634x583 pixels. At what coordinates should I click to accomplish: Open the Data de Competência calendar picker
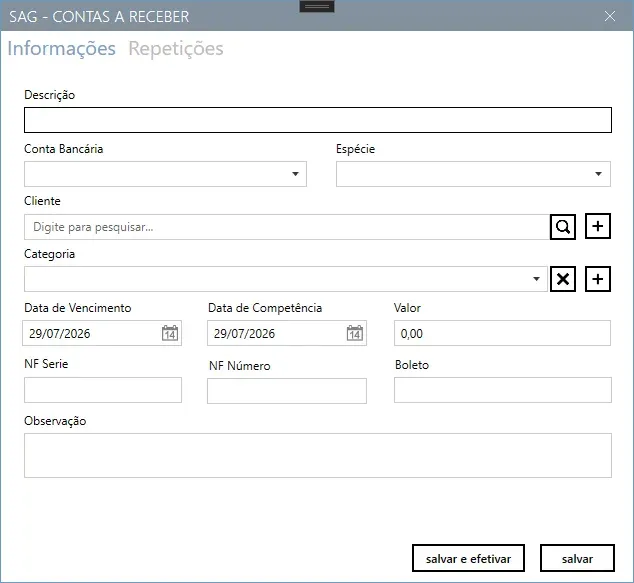tap(355, 333)
